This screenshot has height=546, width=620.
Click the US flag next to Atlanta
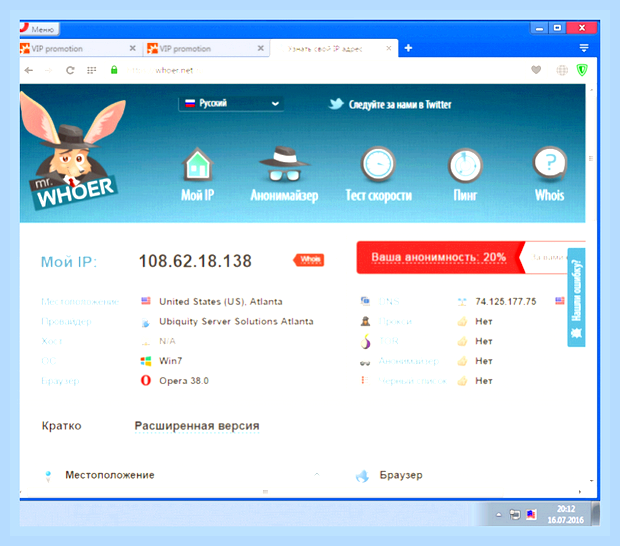(146, 301)
